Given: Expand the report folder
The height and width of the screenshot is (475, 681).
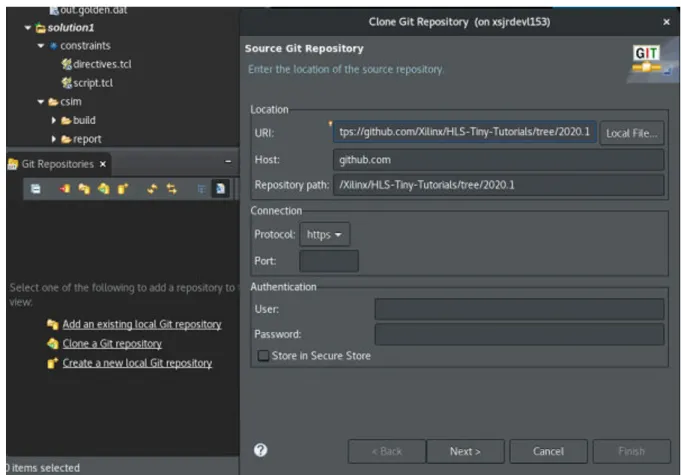Looking at the screenshot, I should pyautogui.click(x=53, y=139).
